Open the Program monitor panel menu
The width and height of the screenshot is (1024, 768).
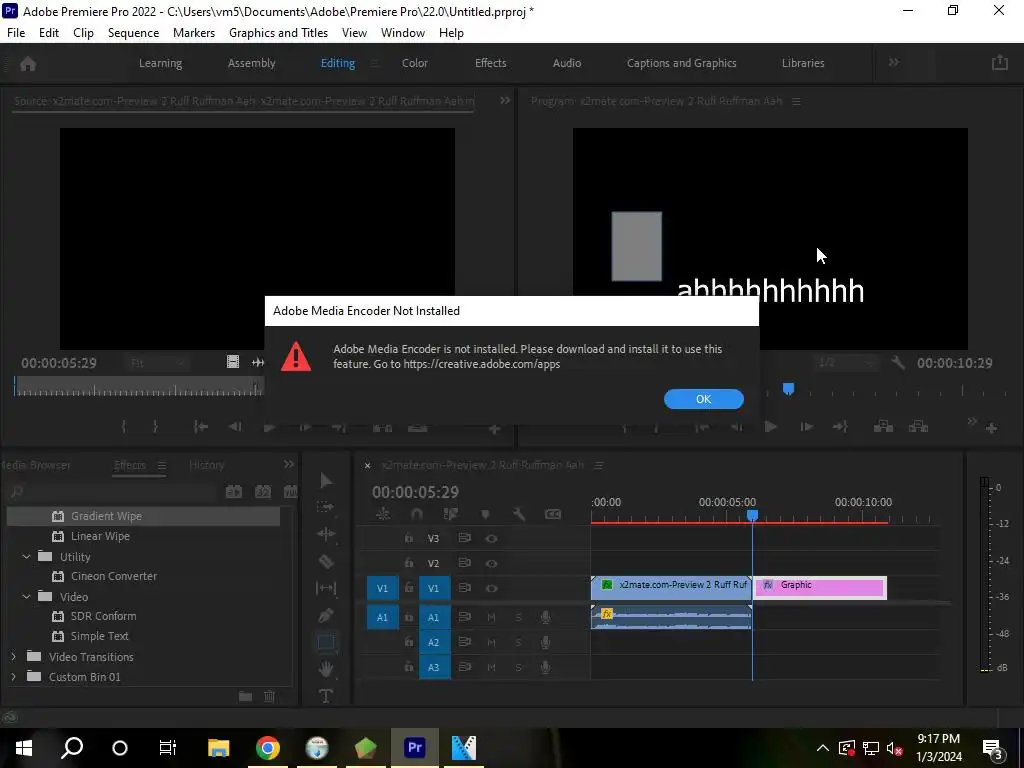pos(796,101)
